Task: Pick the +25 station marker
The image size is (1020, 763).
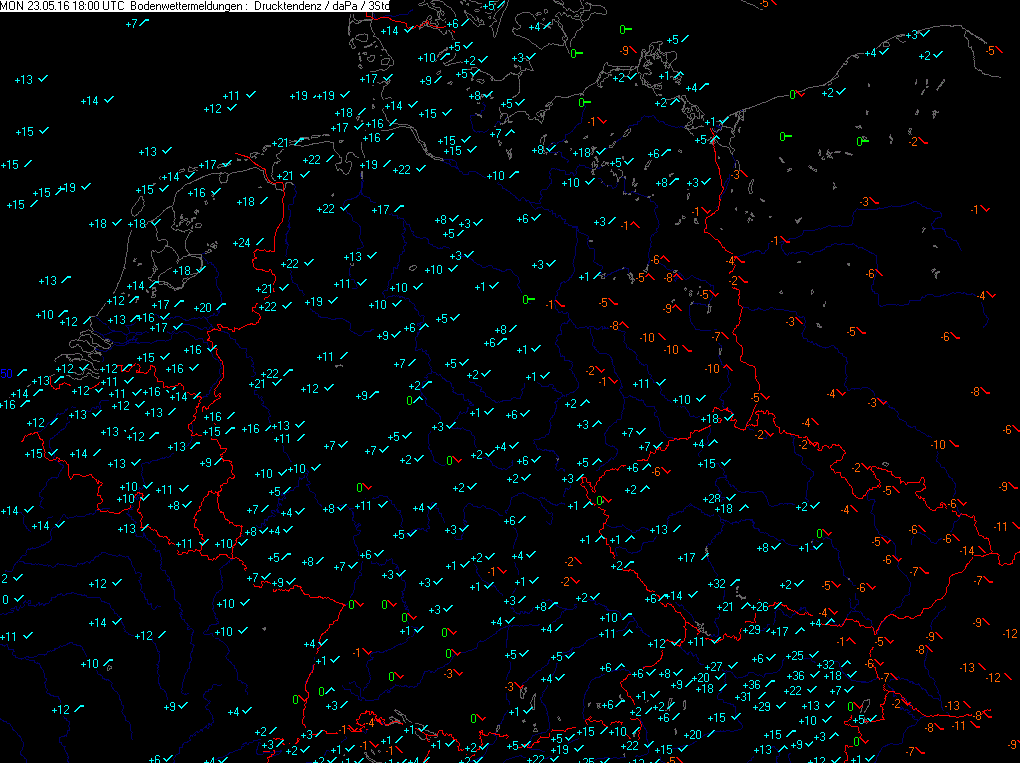Action: 796,656
